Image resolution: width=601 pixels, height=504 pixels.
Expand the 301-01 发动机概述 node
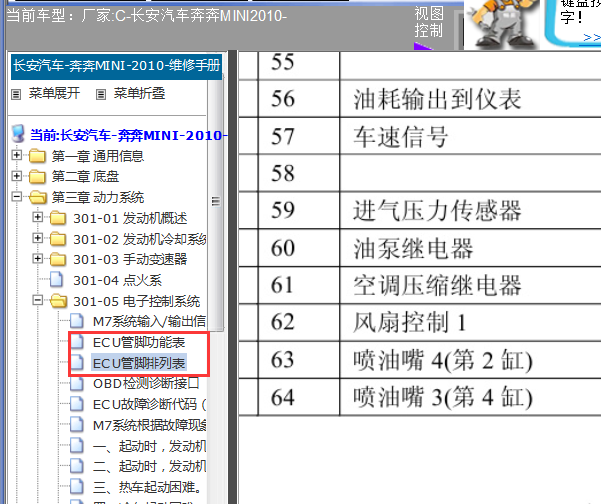(38, 217)
